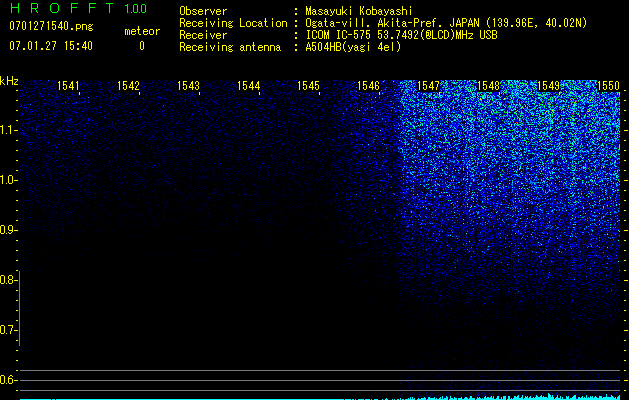
Task: Click the 0.9 kHz frequency axis label
Action: pos(7,230)
